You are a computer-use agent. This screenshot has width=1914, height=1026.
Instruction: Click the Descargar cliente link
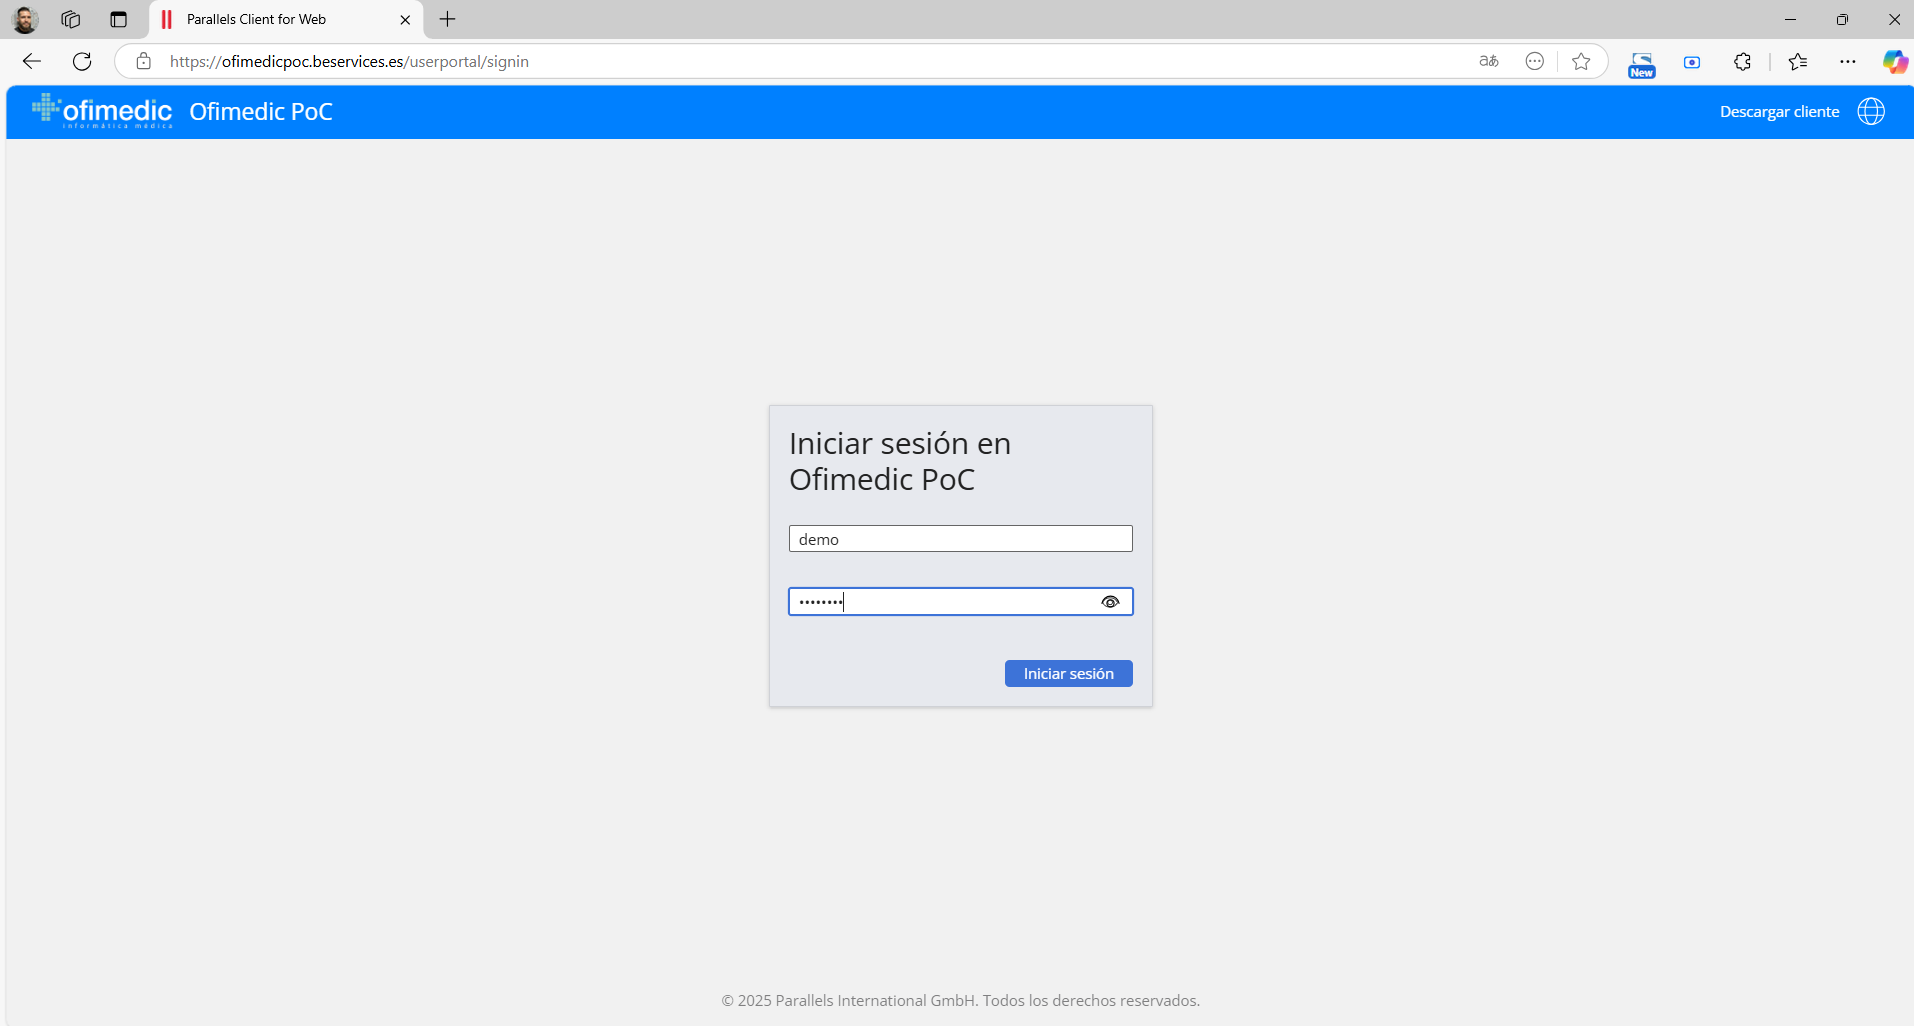tap(1778, 112)
